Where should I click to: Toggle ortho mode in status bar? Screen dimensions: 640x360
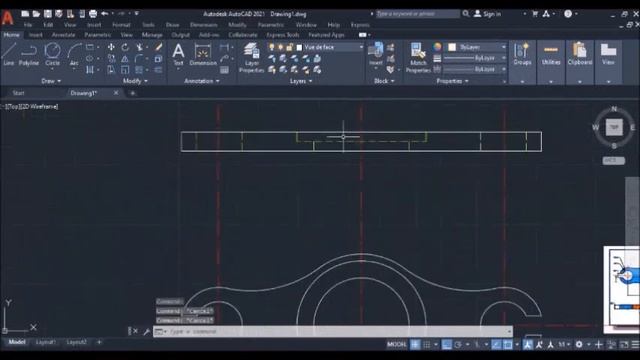pyautogui.click(x=447, y=345)
